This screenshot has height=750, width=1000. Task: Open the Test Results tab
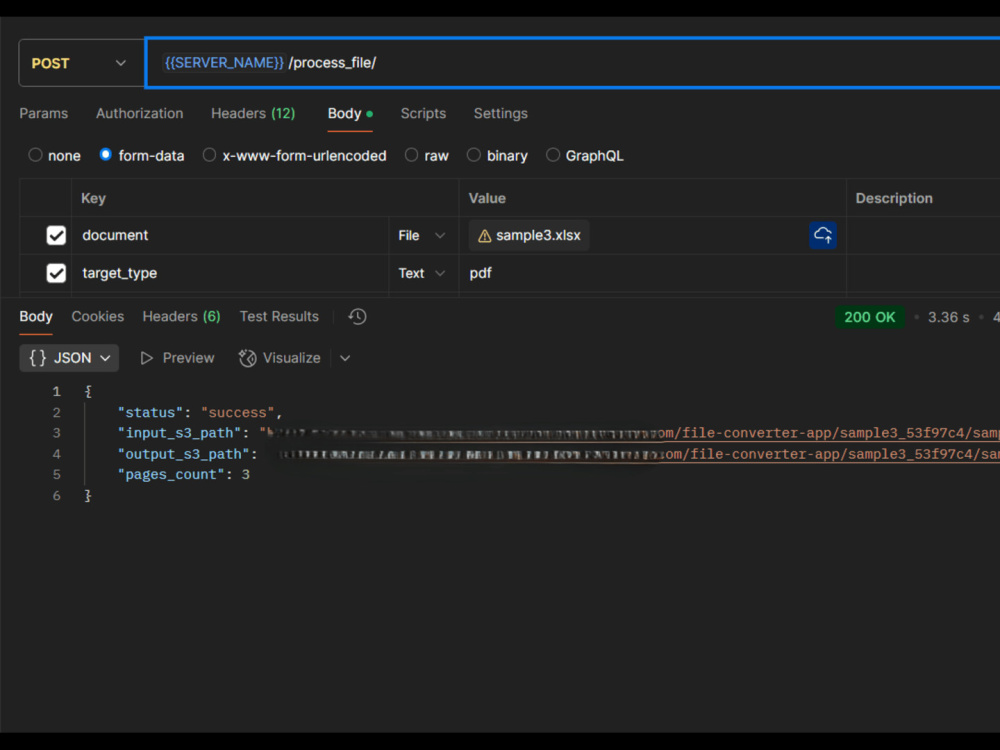coord(279,316)
